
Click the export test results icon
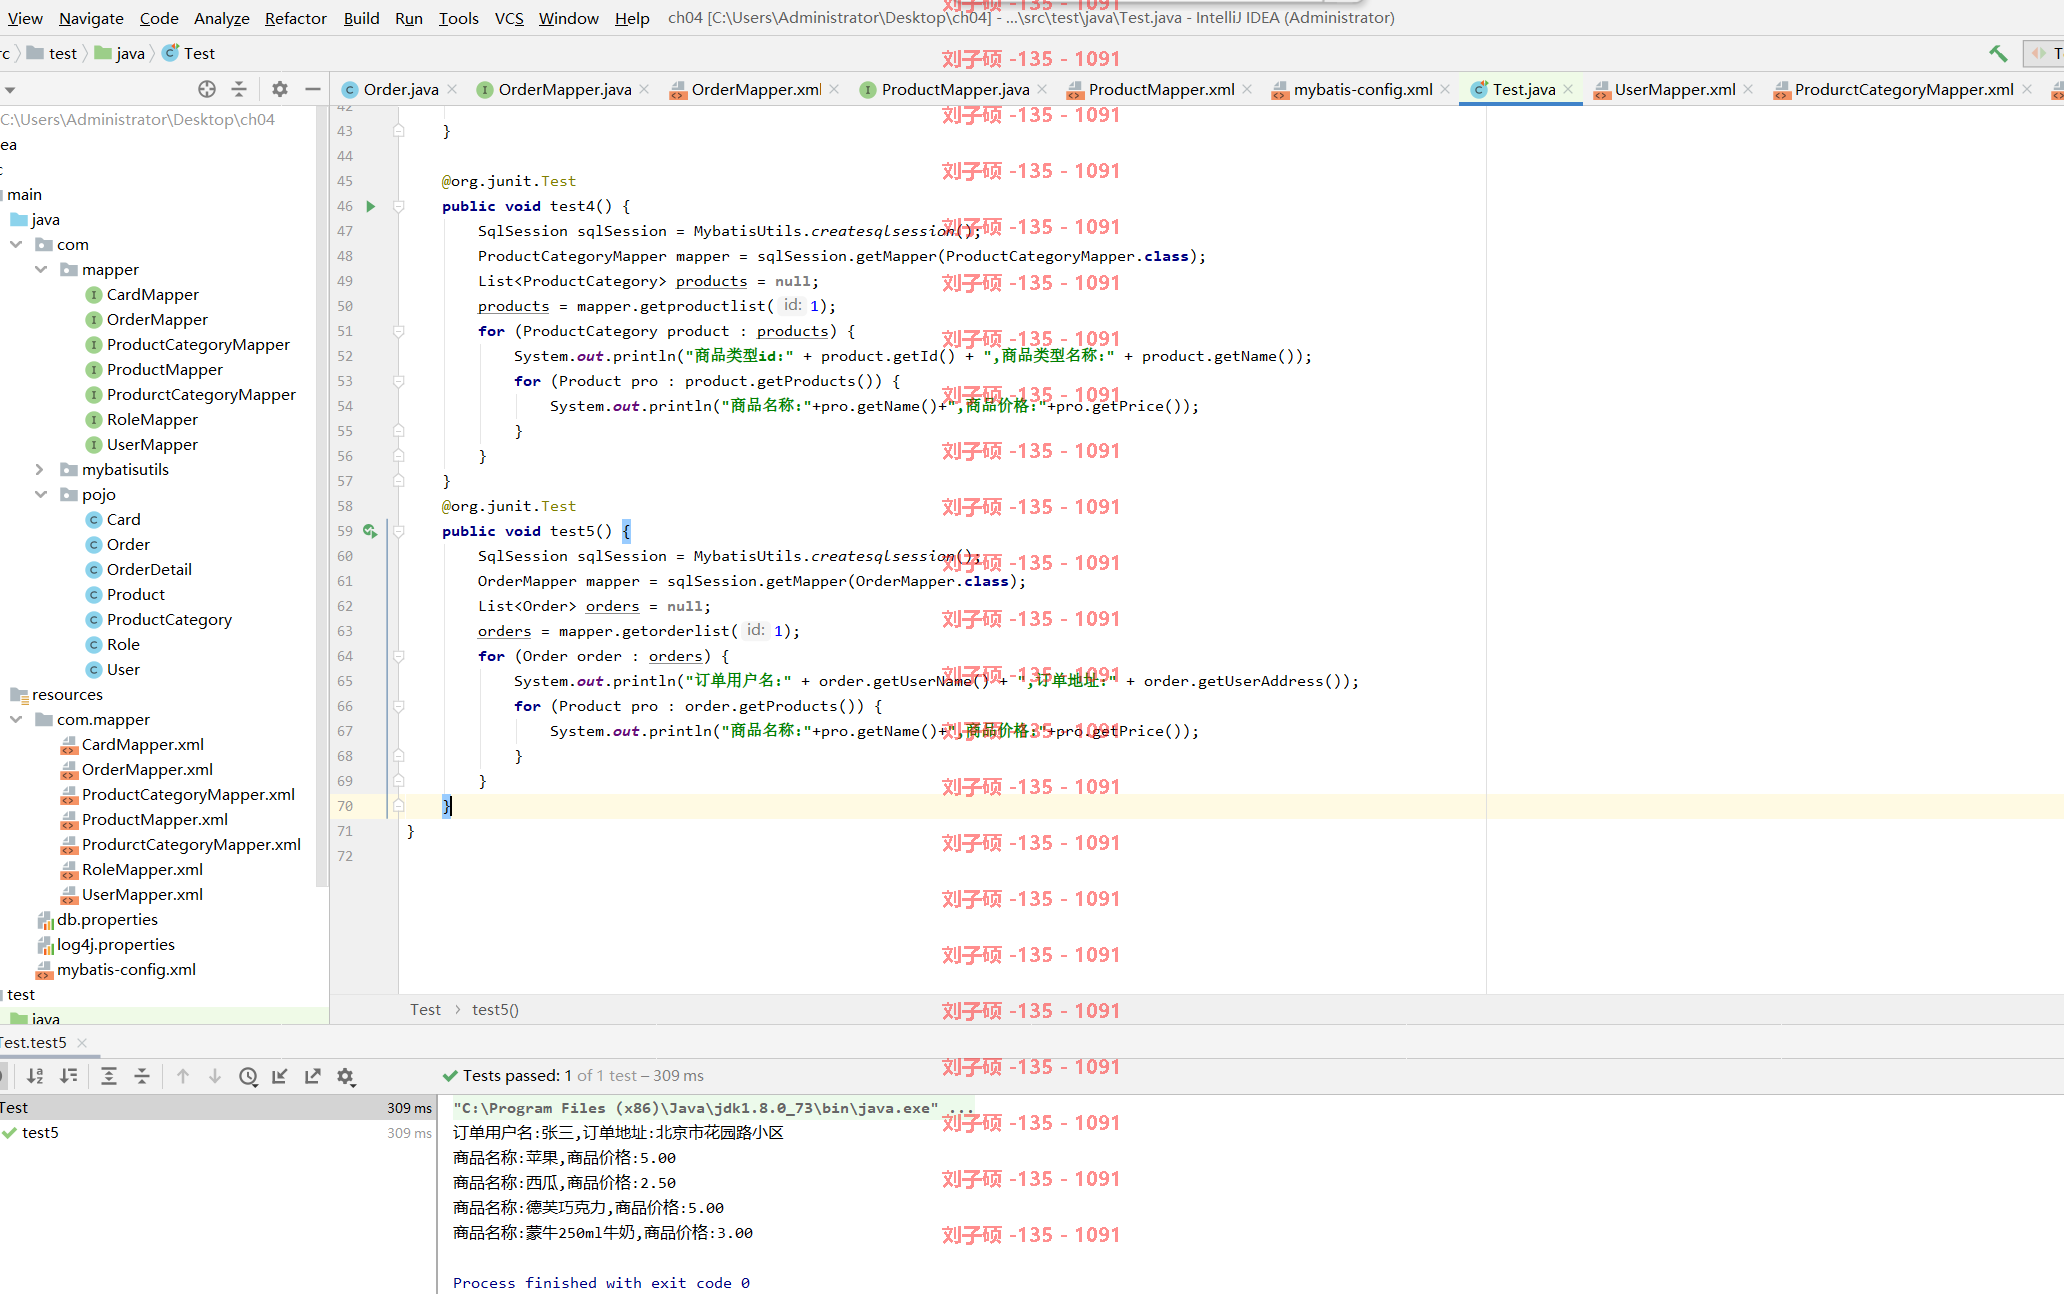click(313, 1076)
